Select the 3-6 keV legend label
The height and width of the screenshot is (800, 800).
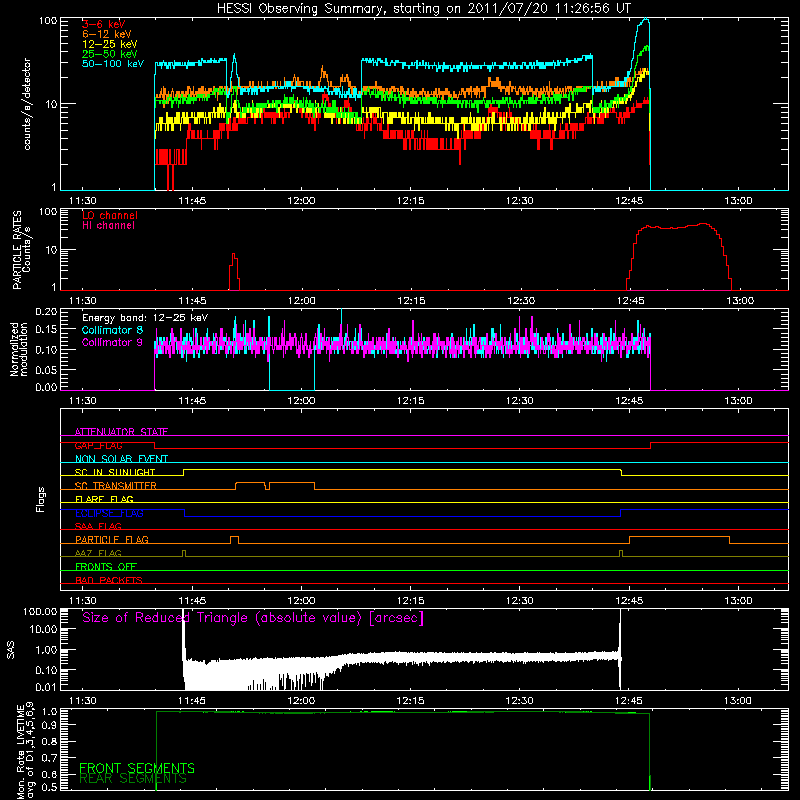(104, 24)
